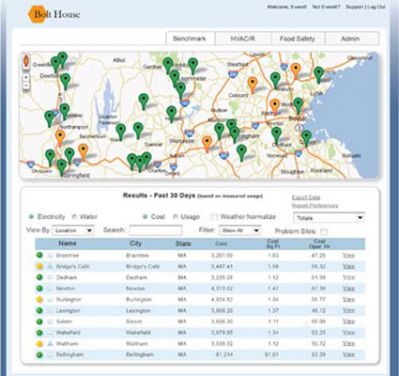Open the View link for Braintree
The width and height of the screenshot is (399, 376).
349,255
